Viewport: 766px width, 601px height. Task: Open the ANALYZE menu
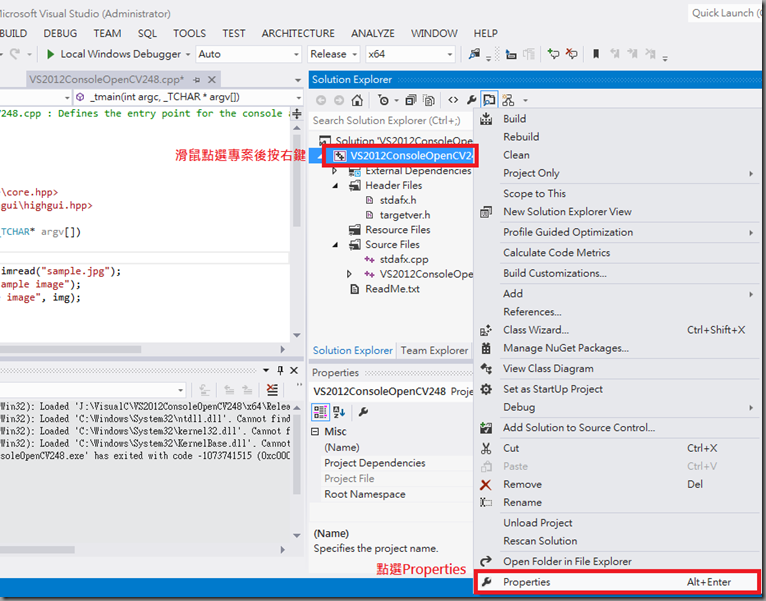pos(373,33)
